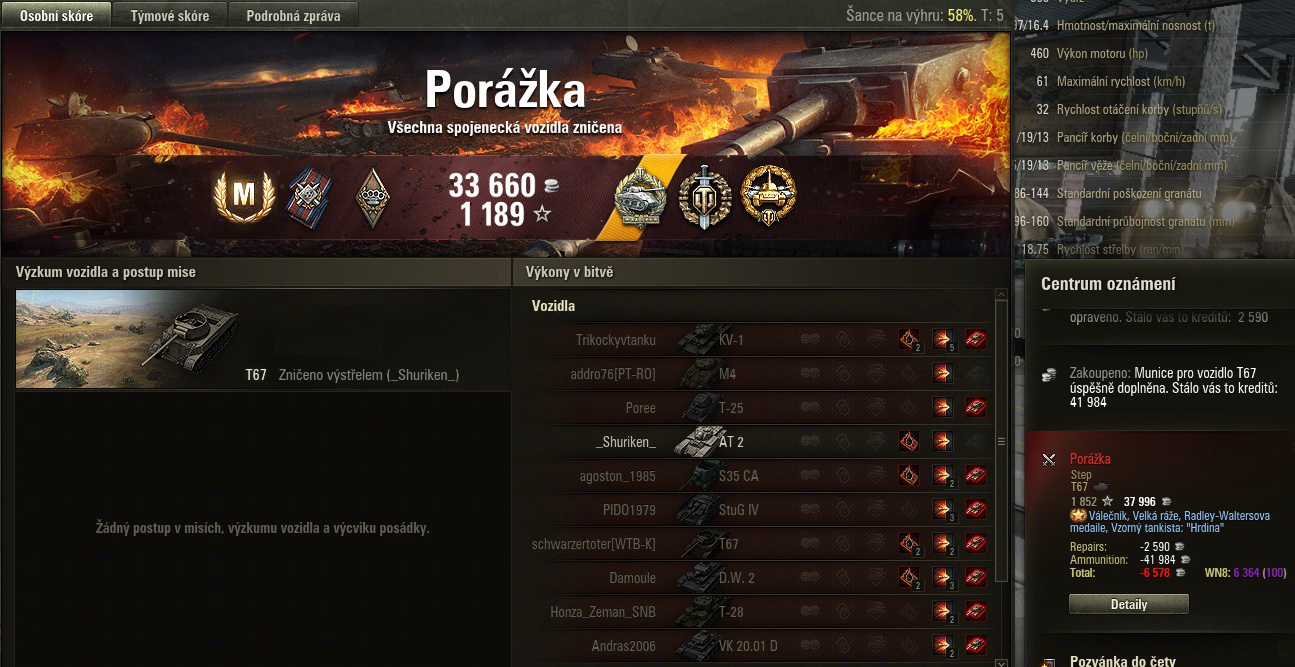Click the damage icon in PIDO1979 row
Image resolution: width=1295 pixels, height=667 pixels.
(x=943, y=510)
